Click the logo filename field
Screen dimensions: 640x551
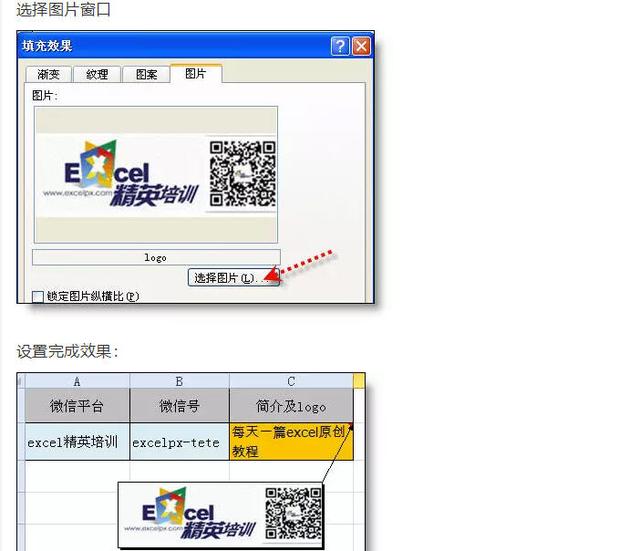(156, 258)
